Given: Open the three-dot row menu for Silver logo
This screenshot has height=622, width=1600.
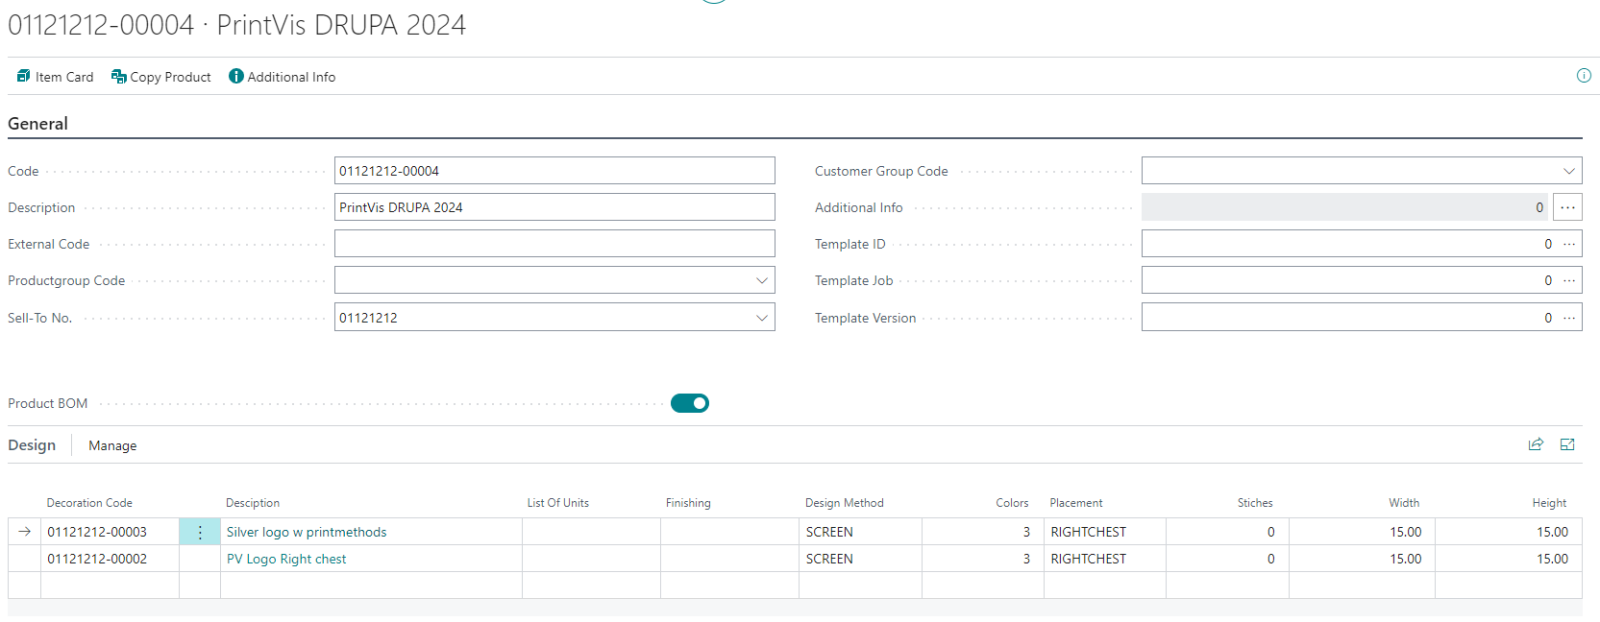Looking at the screenshot, I should 200,532.
